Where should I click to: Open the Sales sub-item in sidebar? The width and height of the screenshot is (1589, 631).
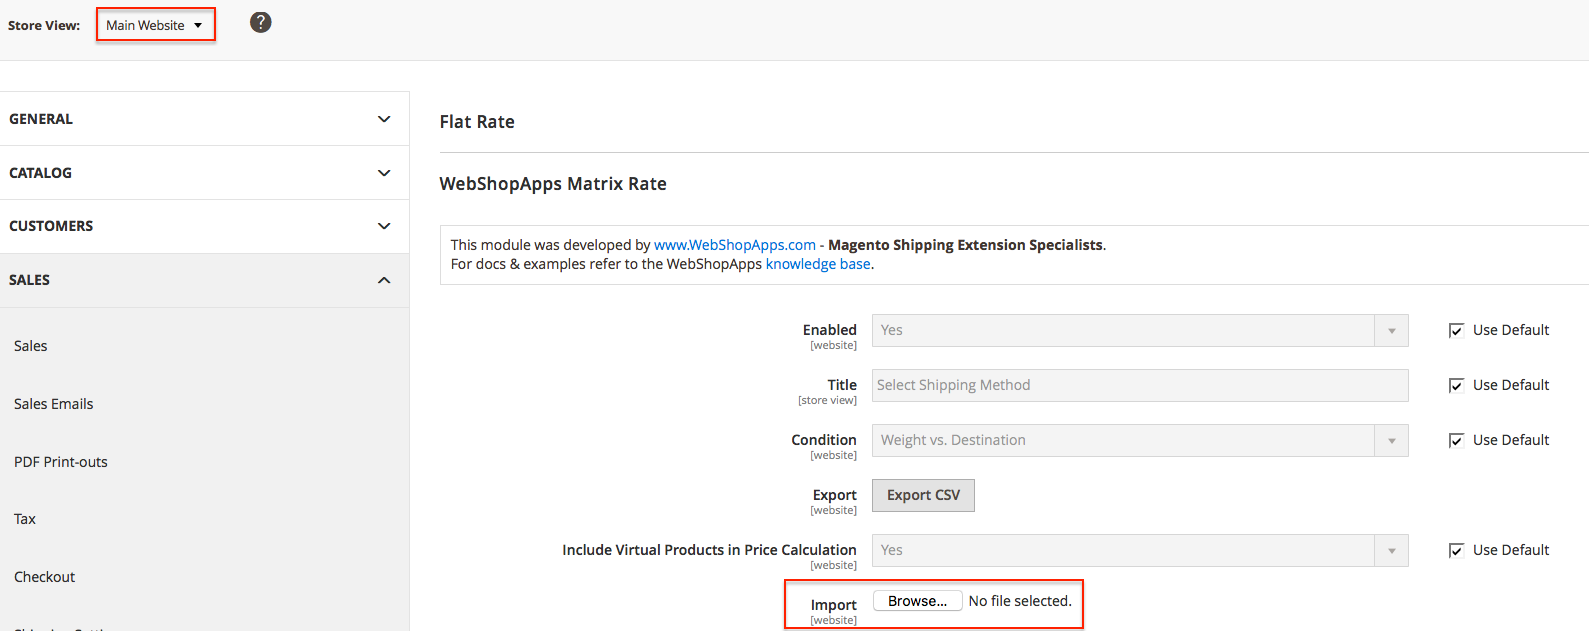pyautogui.click(x=31, y=346)
